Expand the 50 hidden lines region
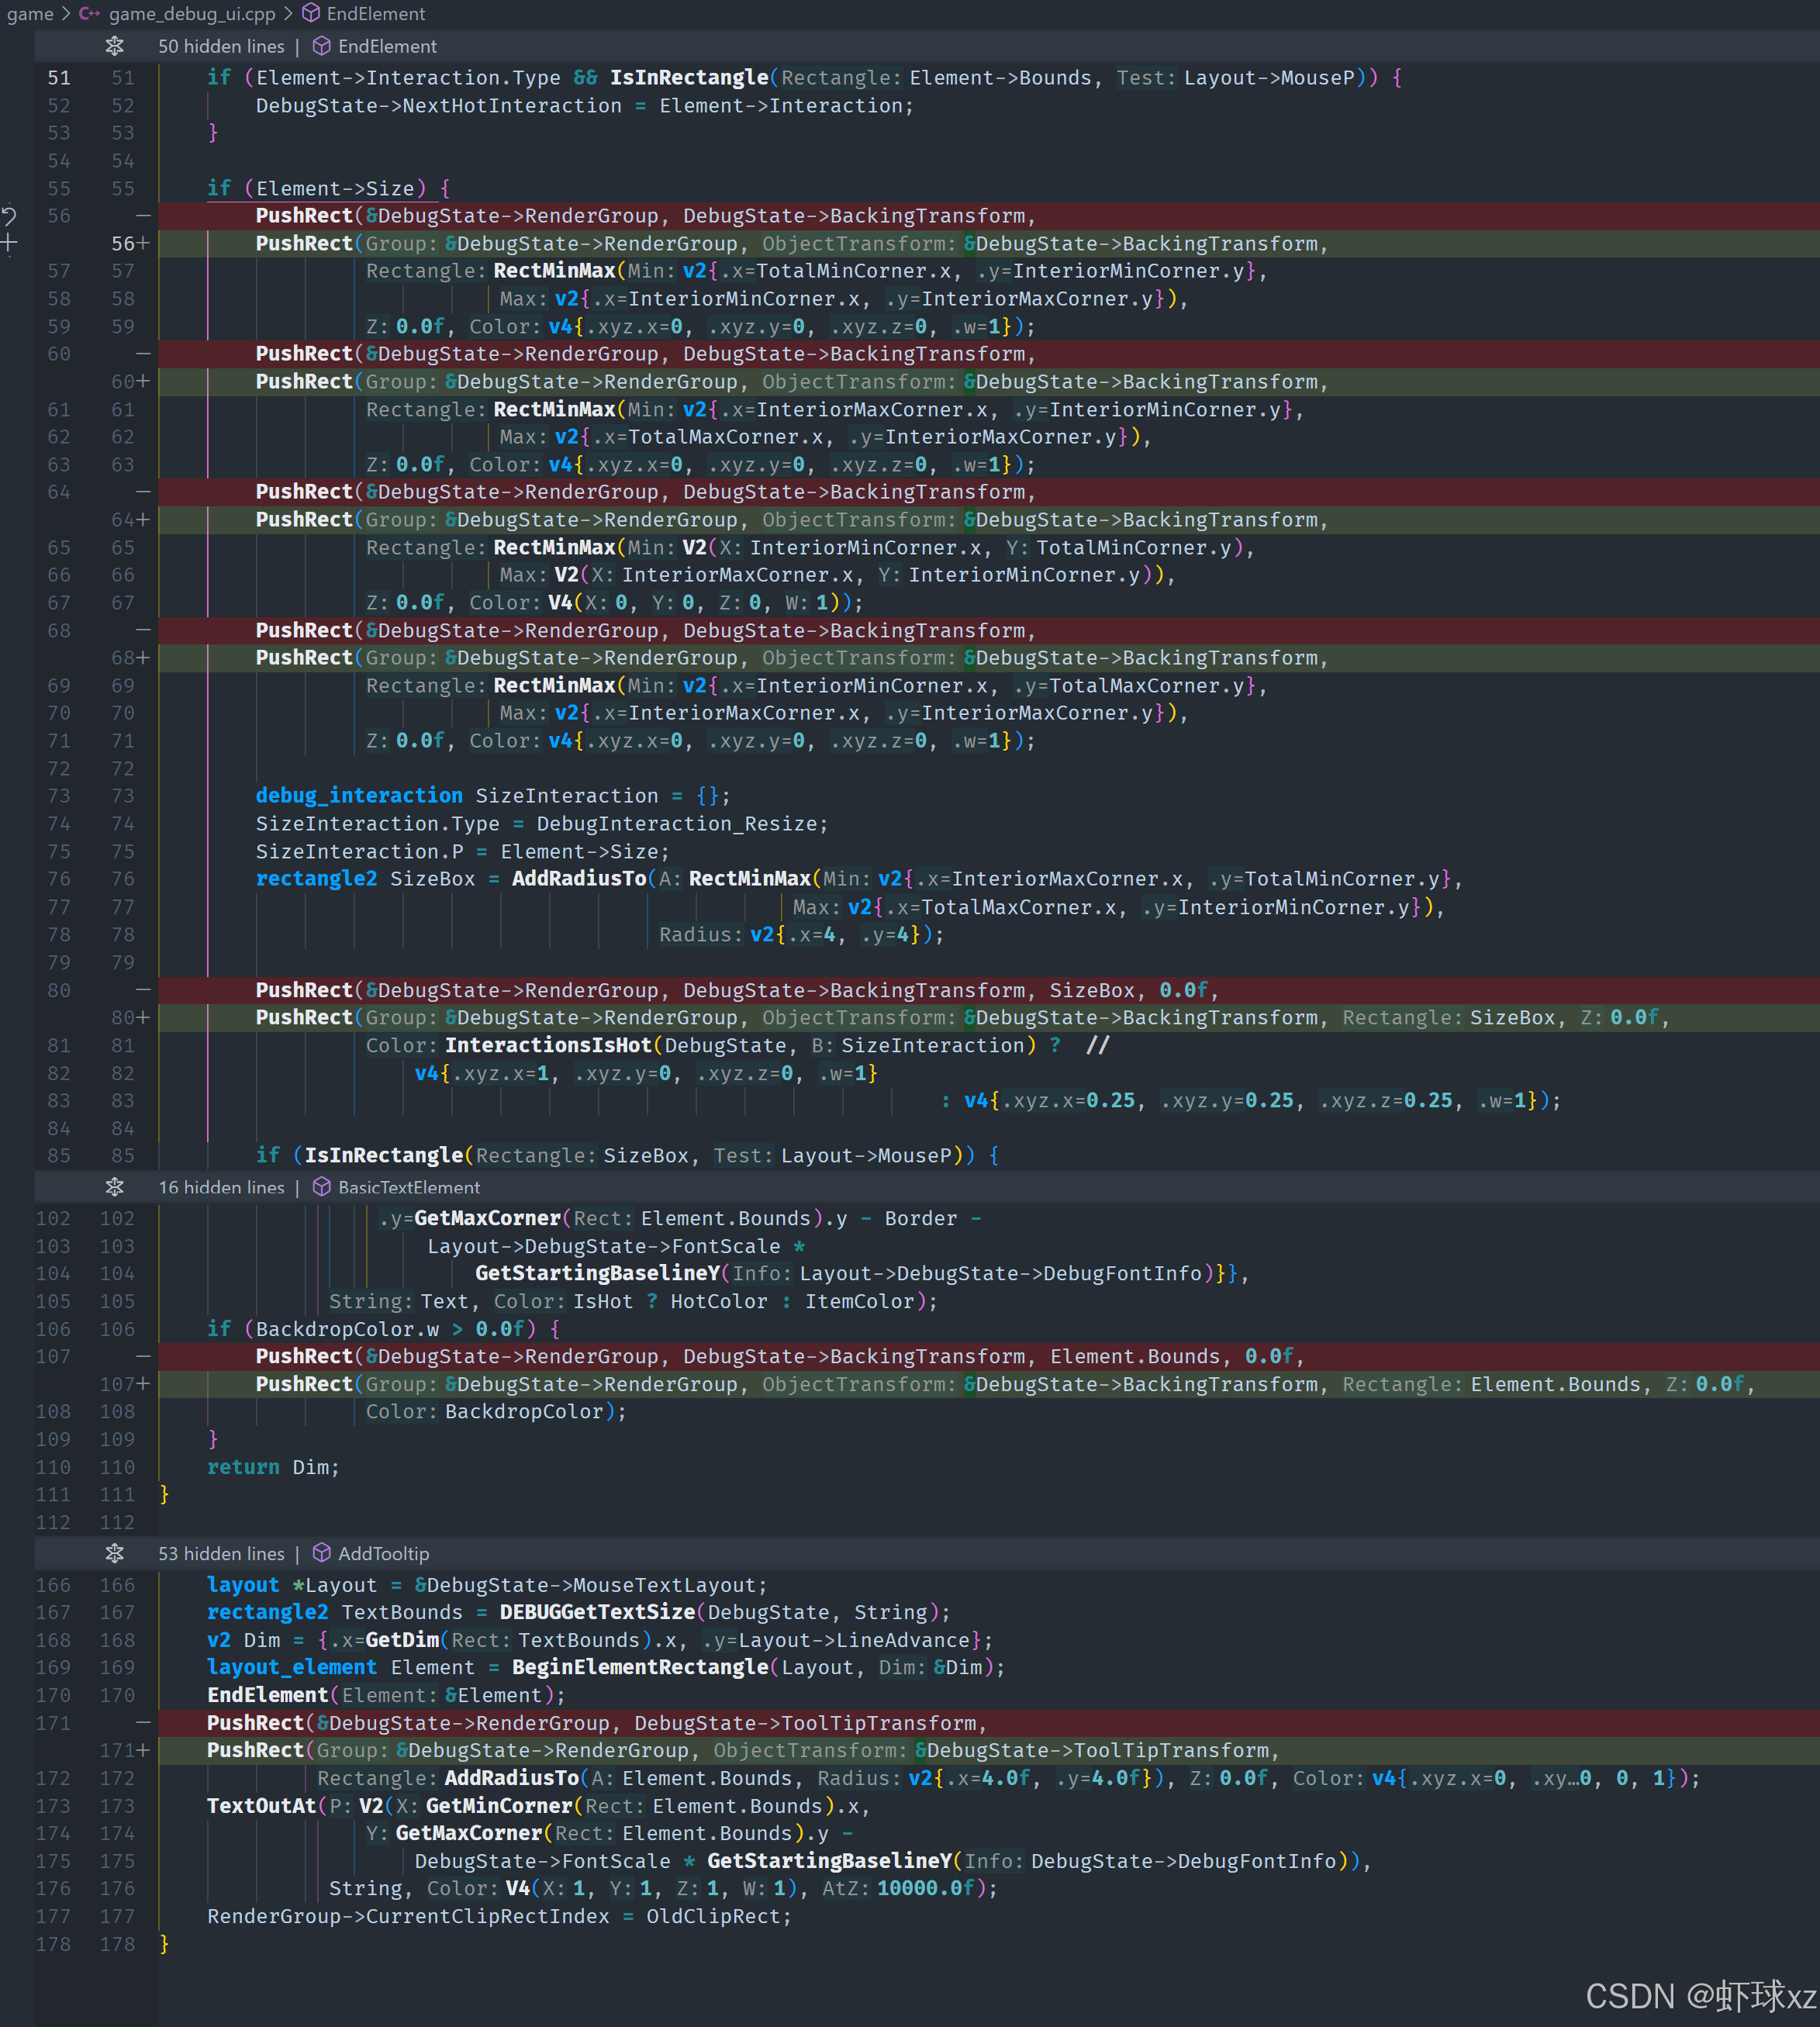Viewport: 1820px width, 2027px height. 221,46
